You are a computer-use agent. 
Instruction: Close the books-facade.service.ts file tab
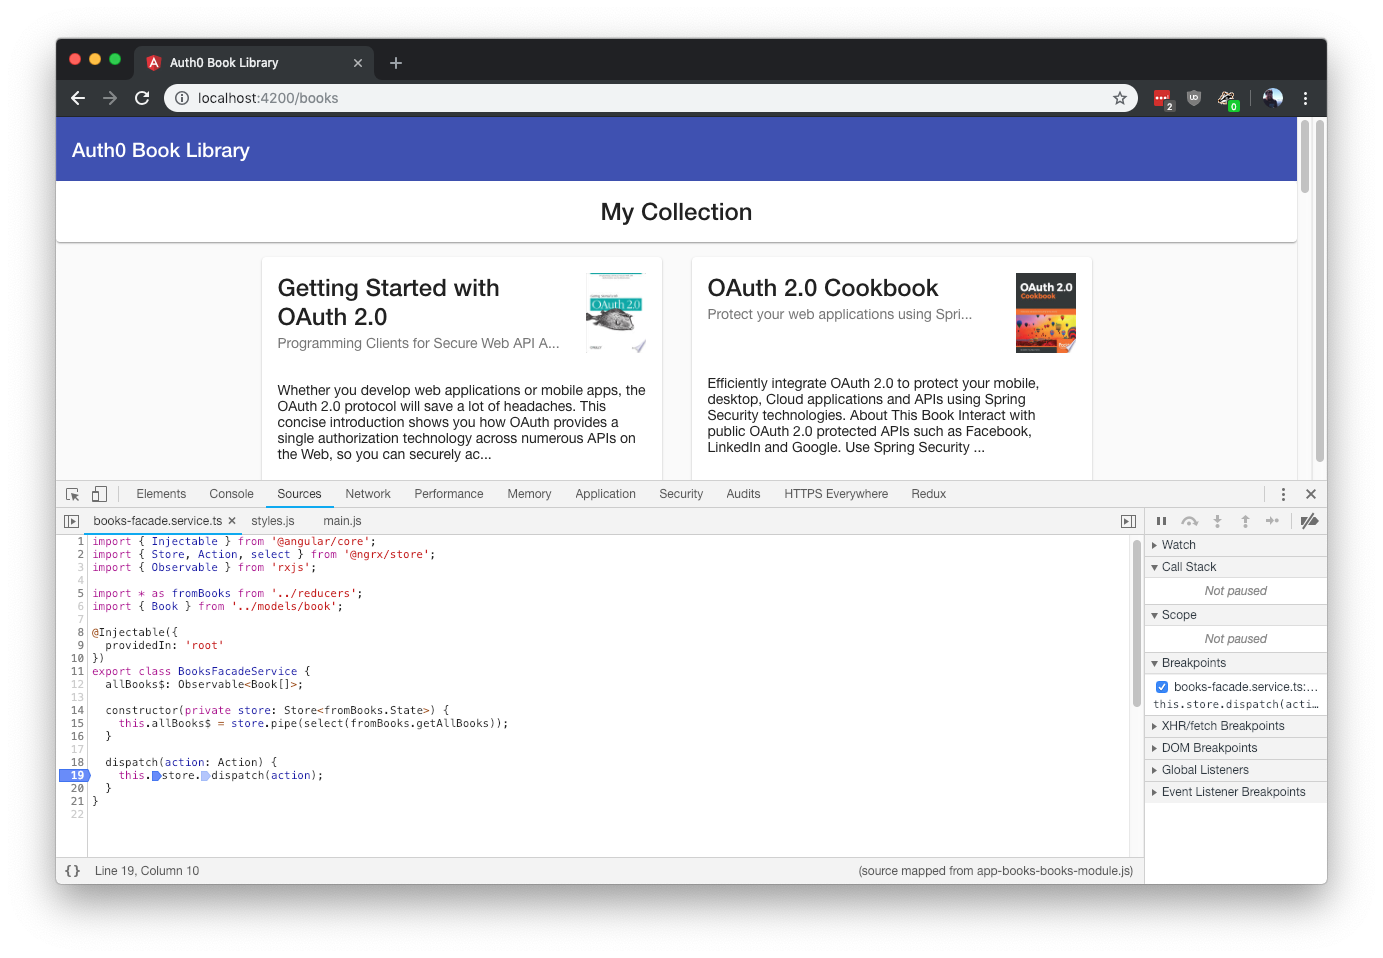232,521
